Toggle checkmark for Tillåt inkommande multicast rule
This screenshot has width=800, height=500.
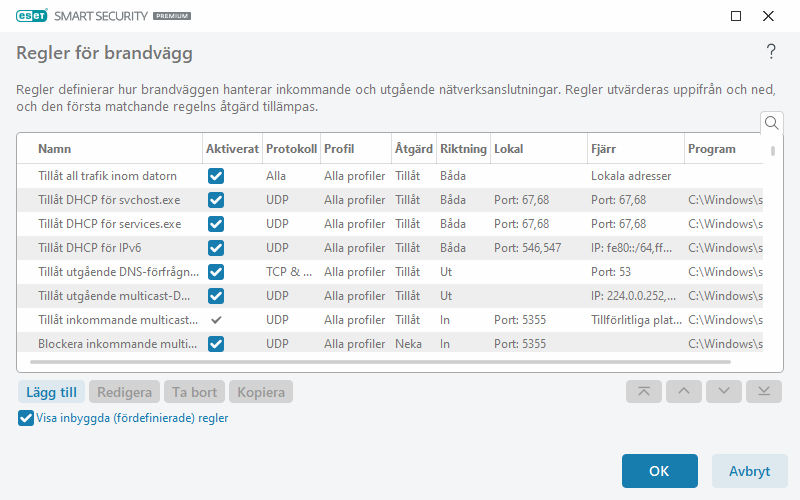(216, 320)
